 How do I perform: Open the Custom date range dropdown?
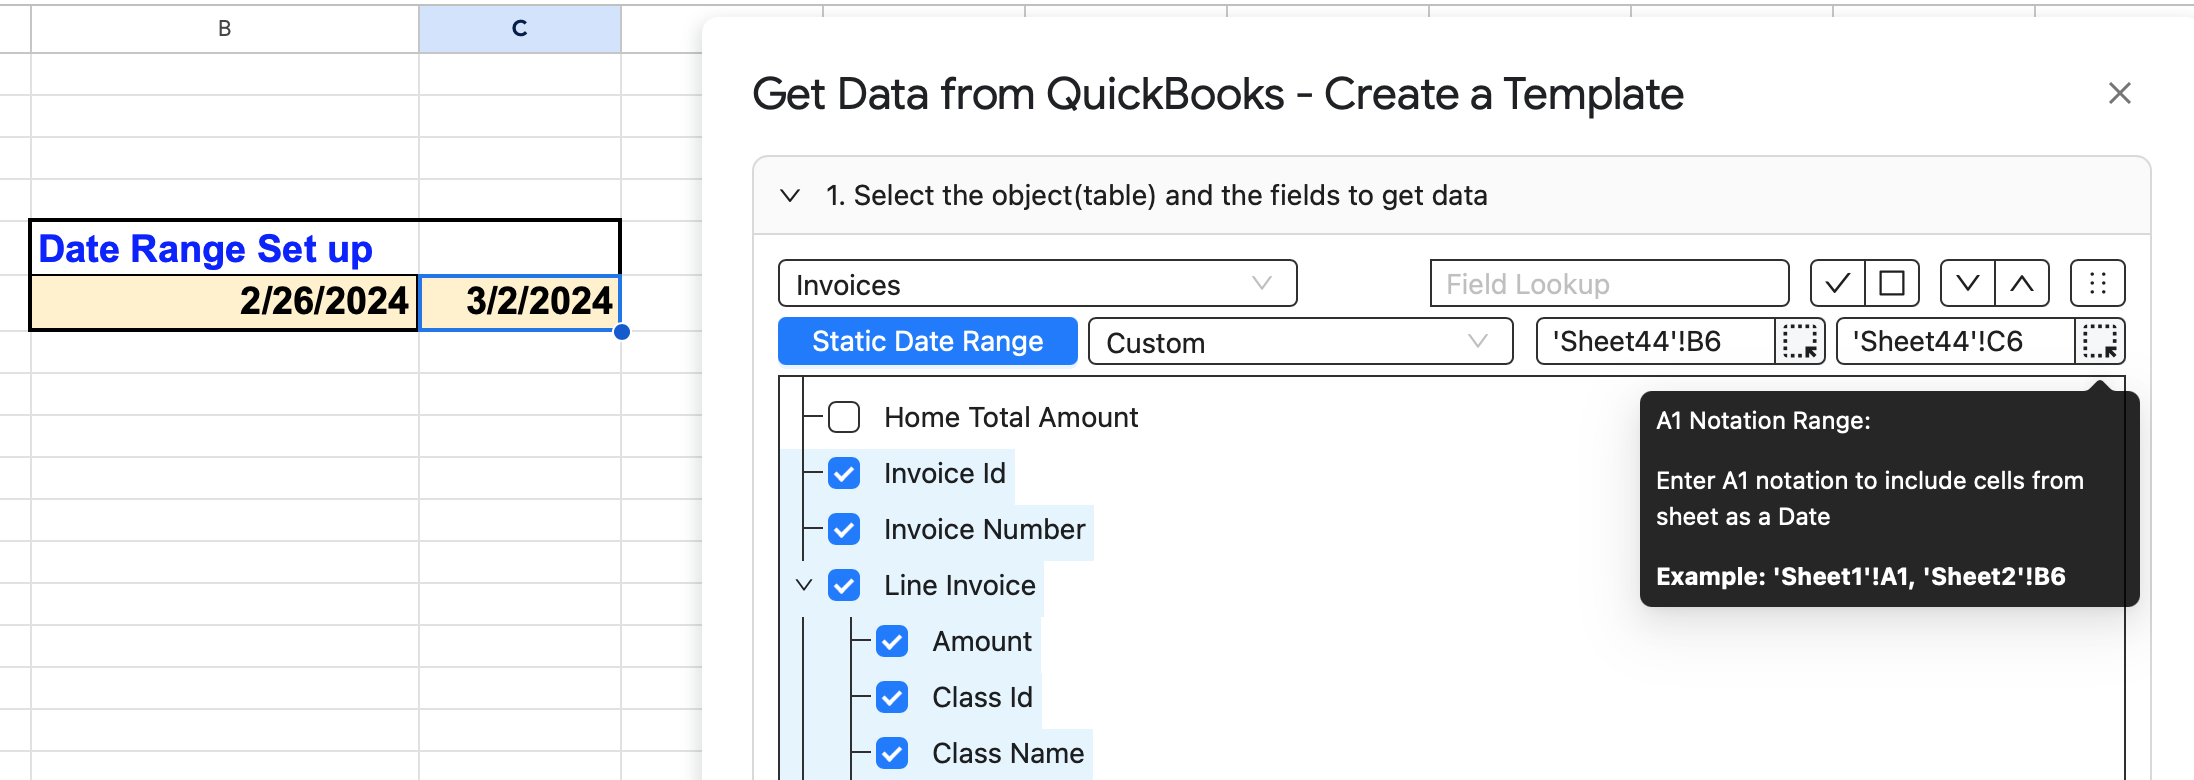click(x=1300, y=342)
